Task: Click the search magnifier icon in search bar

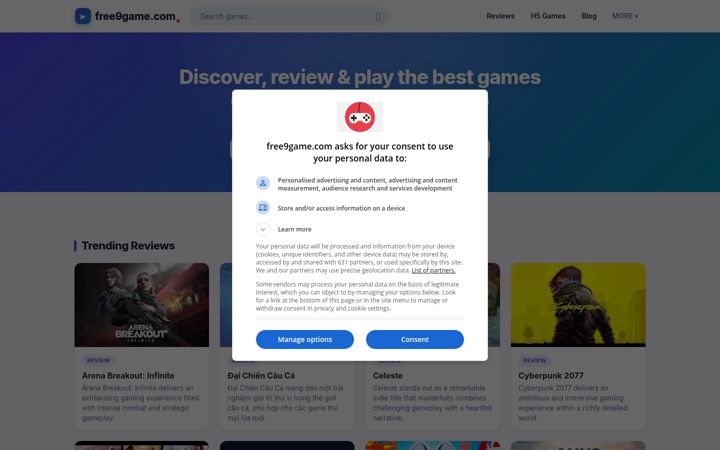Action: 378,17
